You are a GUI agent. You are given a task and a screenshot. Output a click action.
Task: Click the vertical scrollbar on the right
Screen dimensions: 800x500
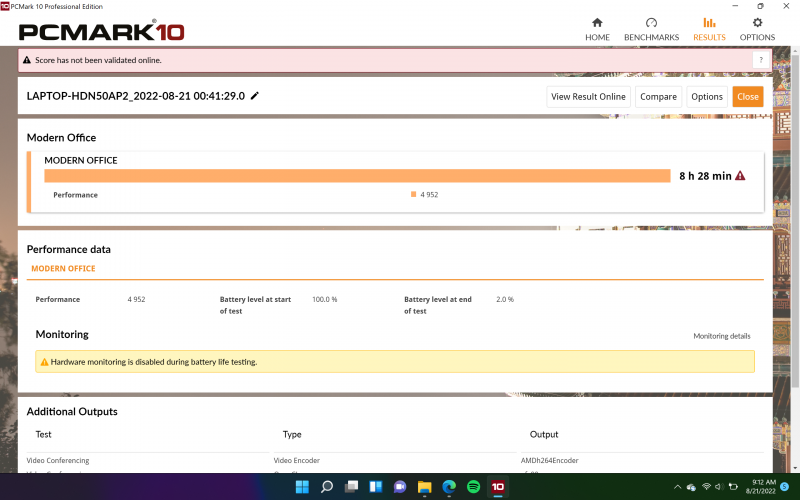[x=795, y=219]
